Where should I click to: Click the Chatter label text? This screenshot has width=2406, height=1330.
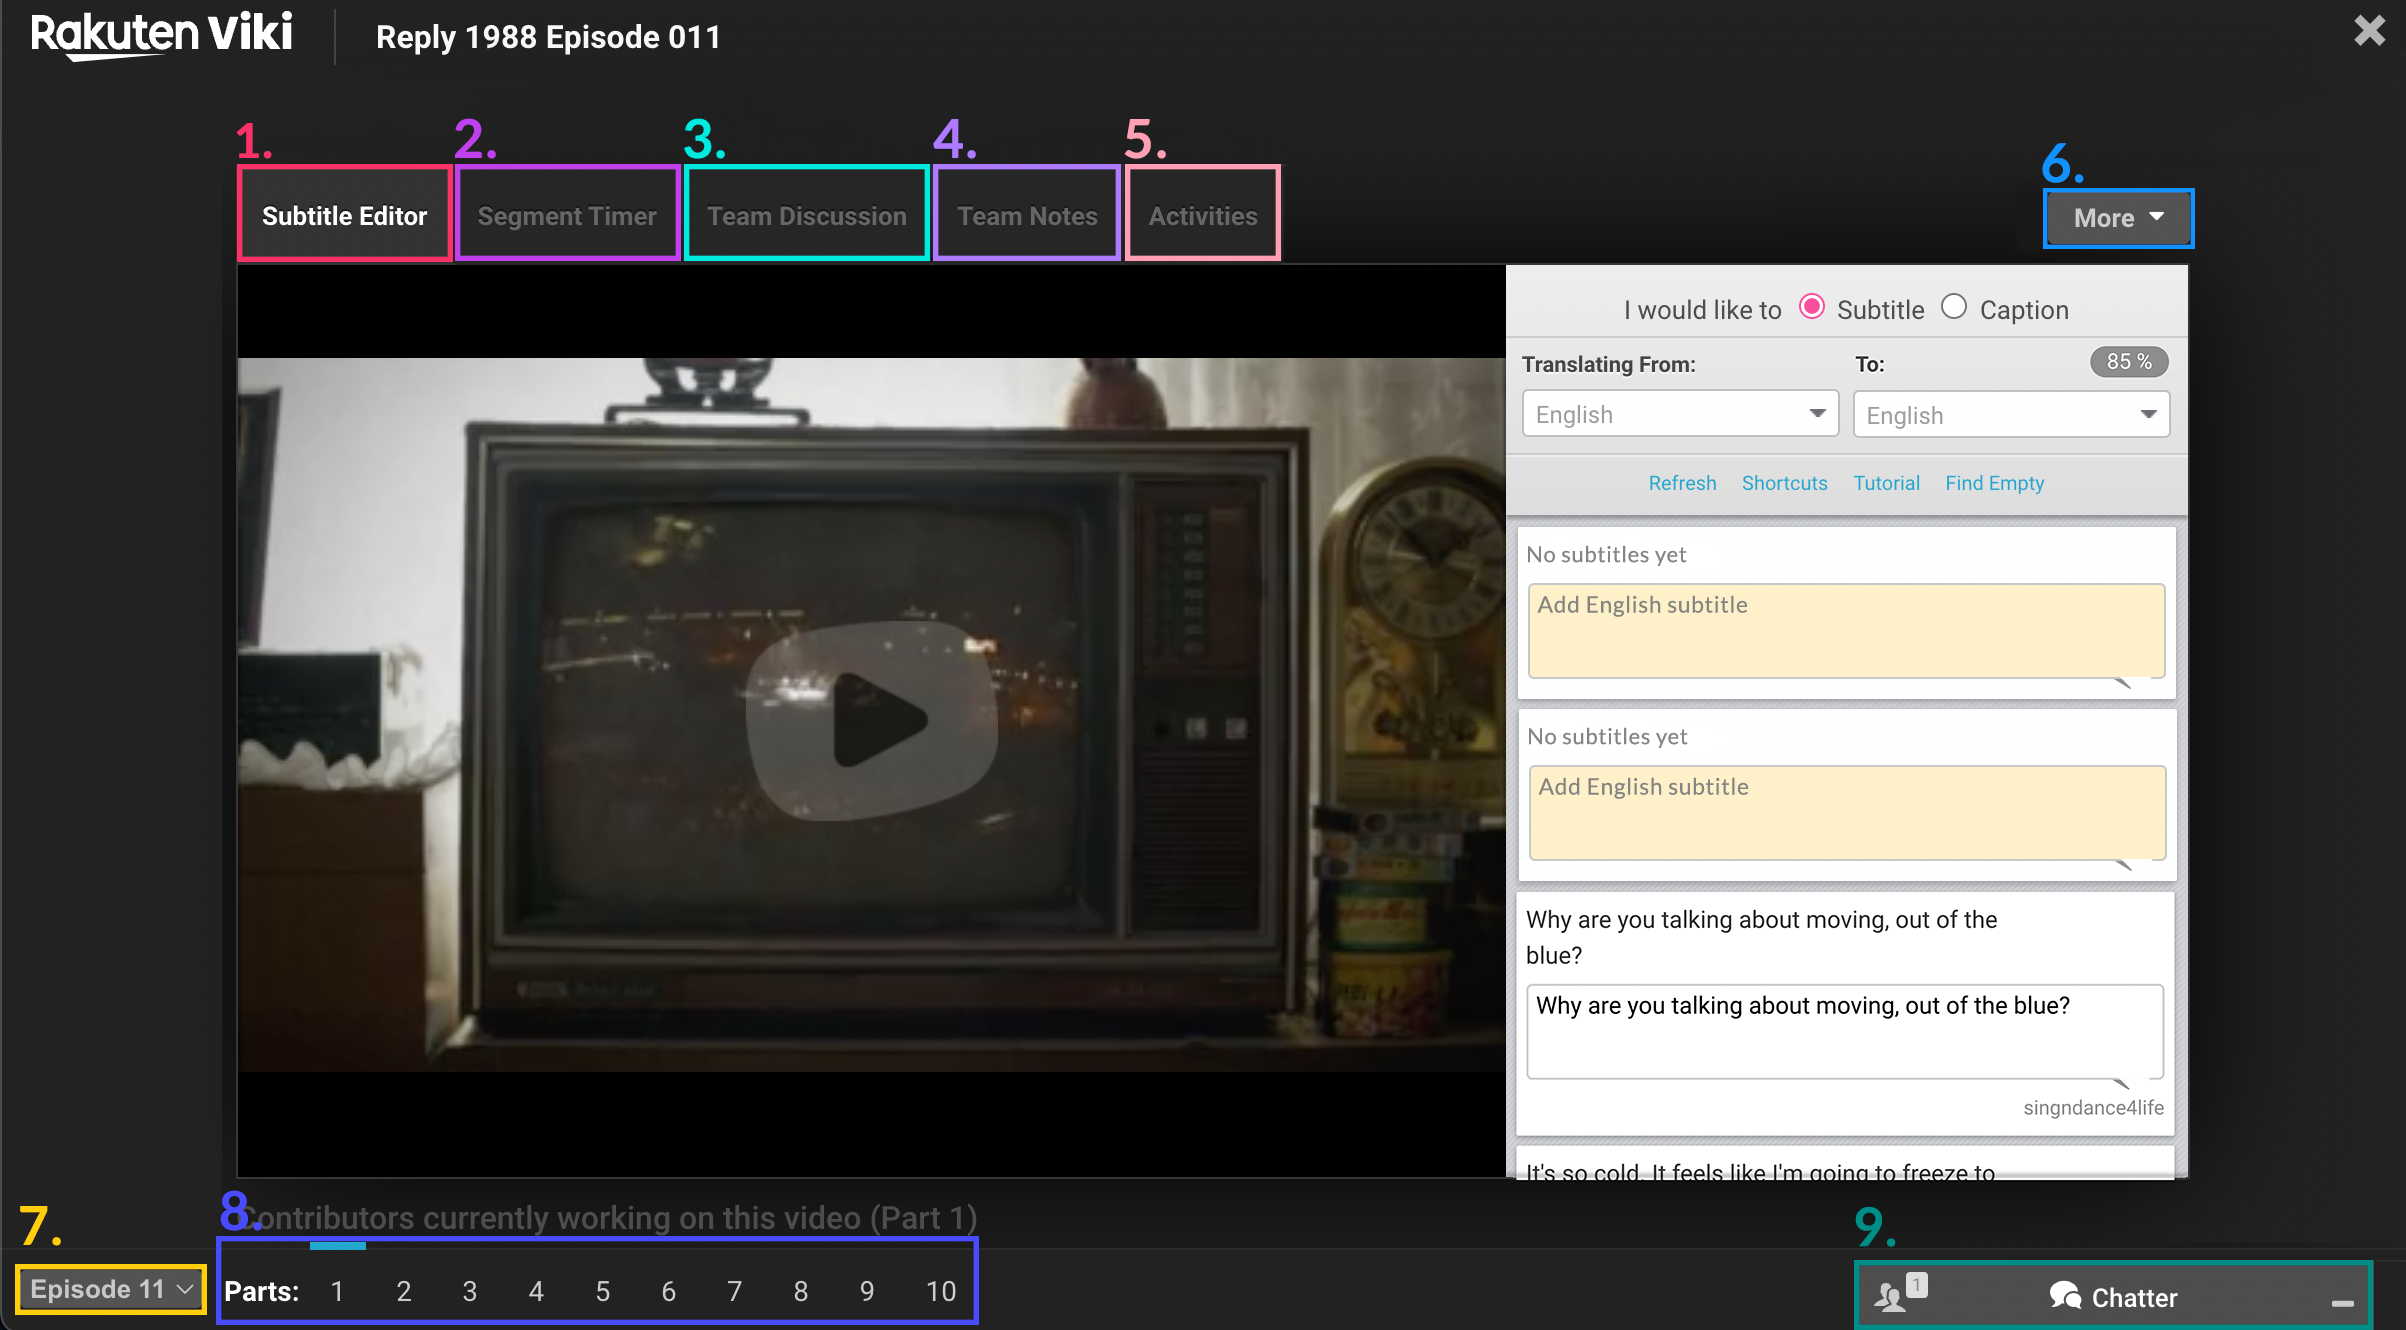tap(2134, 1297)
